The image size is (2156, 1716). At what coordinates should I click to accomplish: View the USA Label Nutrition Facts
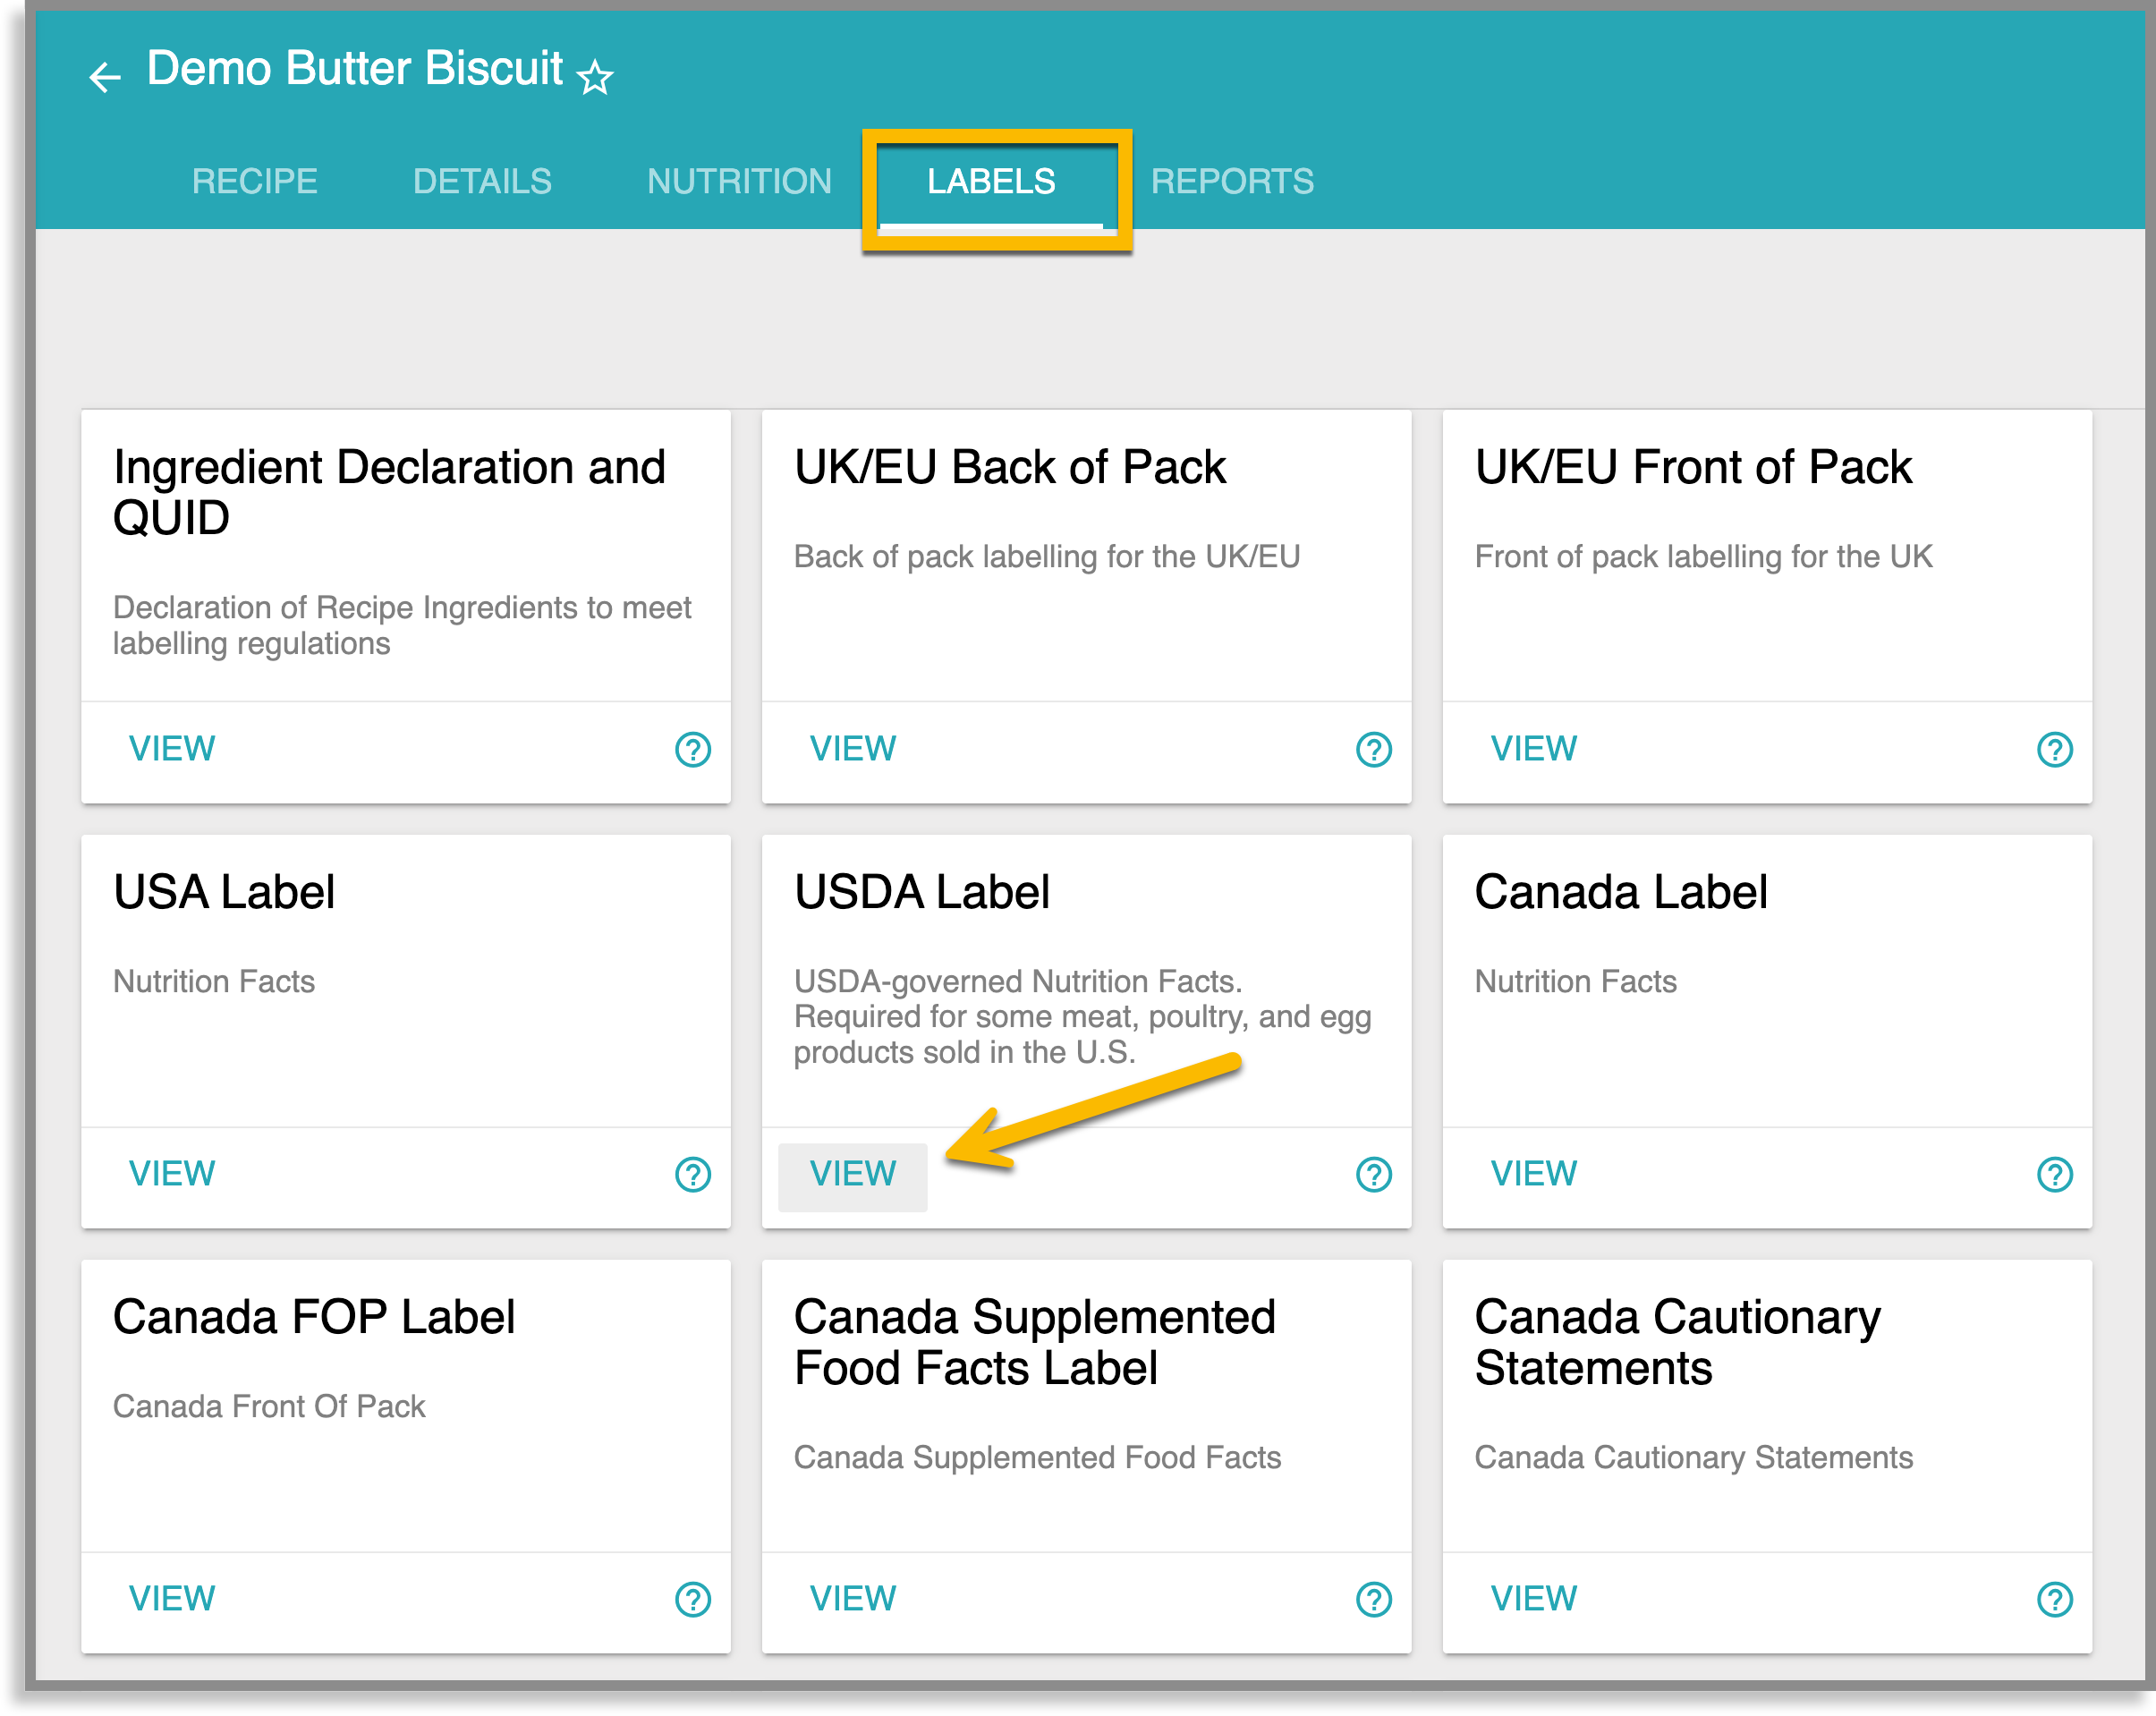(x=172, y=1174)
